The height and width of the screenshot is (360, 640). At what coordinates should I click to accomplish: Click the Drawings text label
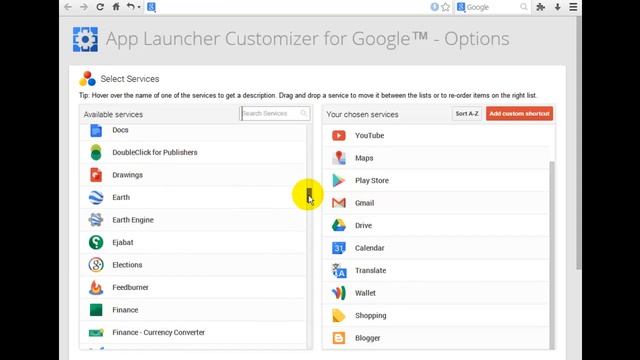(127, 175)
